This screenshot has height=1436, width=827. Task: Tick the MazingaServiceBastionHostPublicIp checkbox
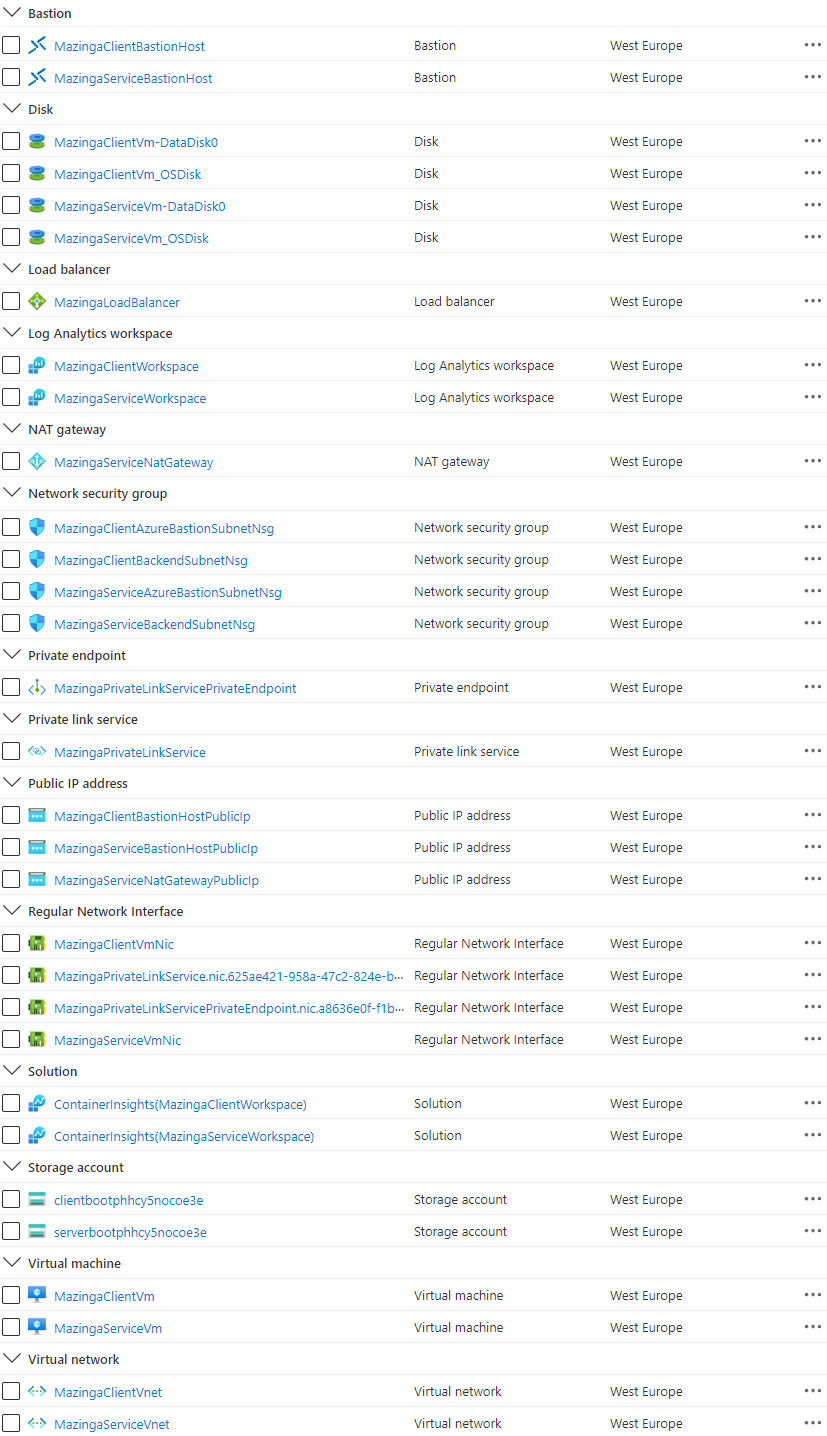pos(11,848)
